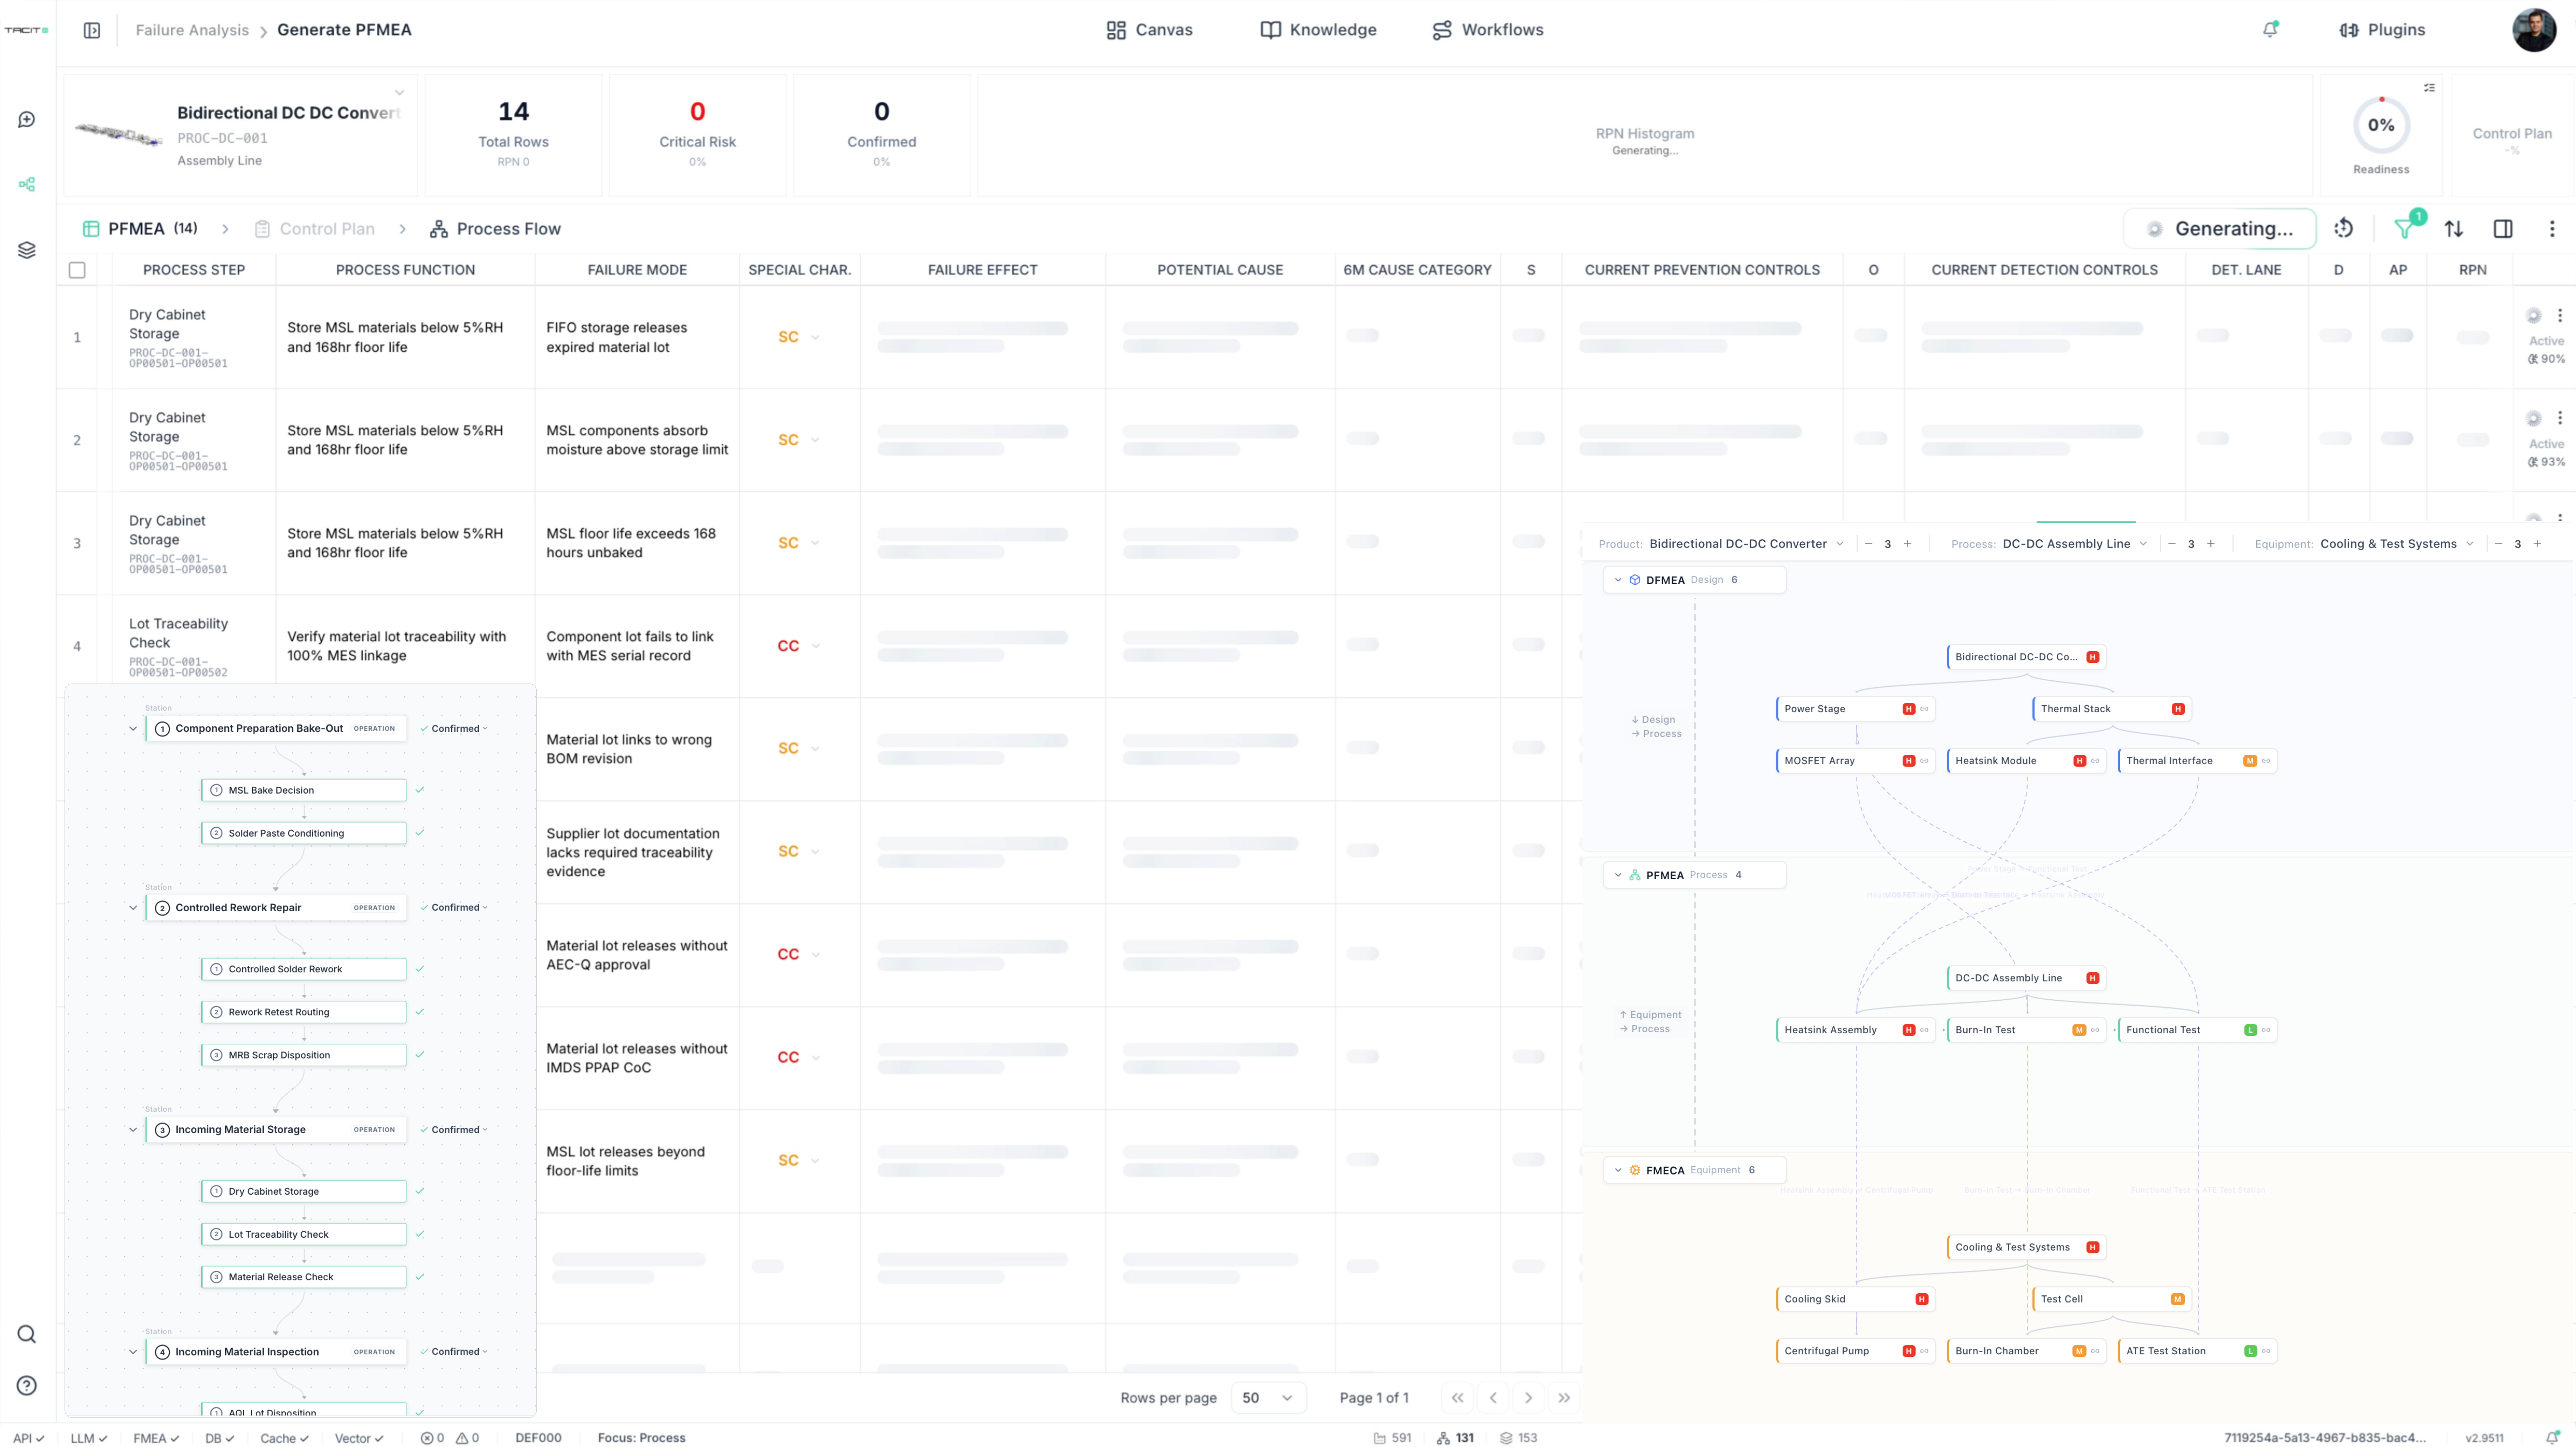Click the Generating... button
This screenshot has height=1447, width=2576.
coord(2220,229)
